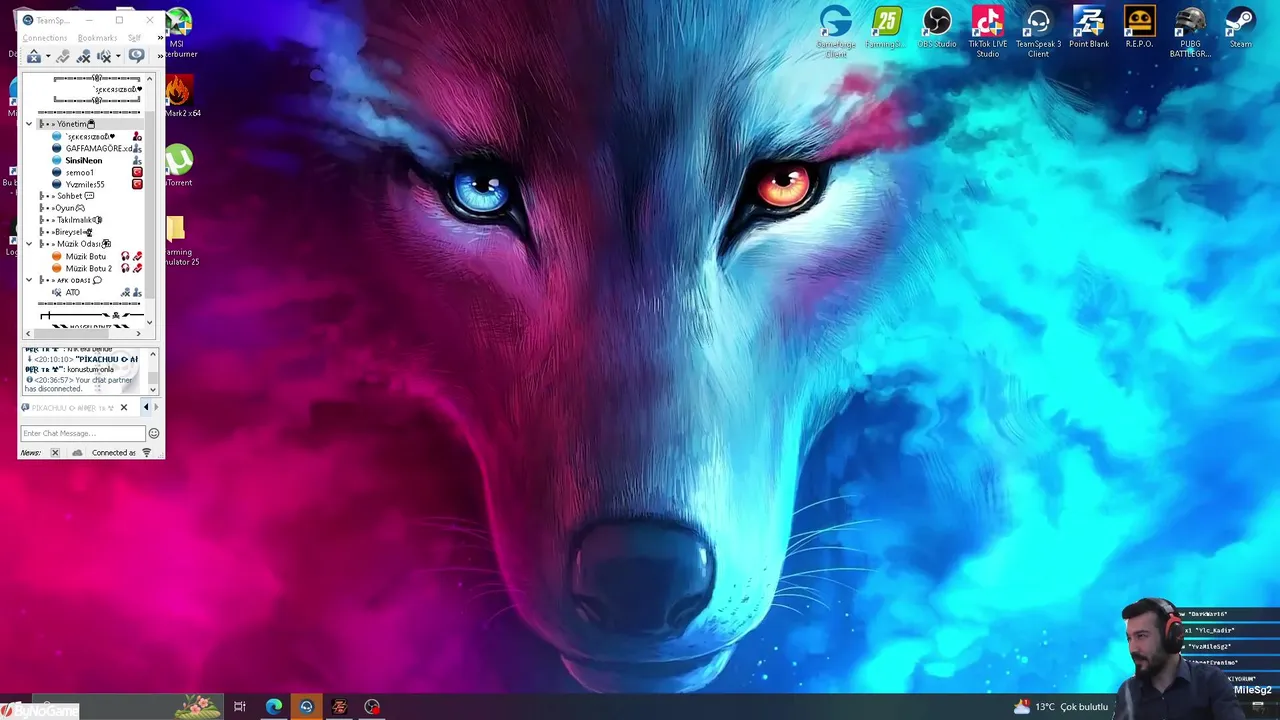Toggle Mute Microphone toolbar icon
Screen dimensions: 1280x720
[84, 56]
